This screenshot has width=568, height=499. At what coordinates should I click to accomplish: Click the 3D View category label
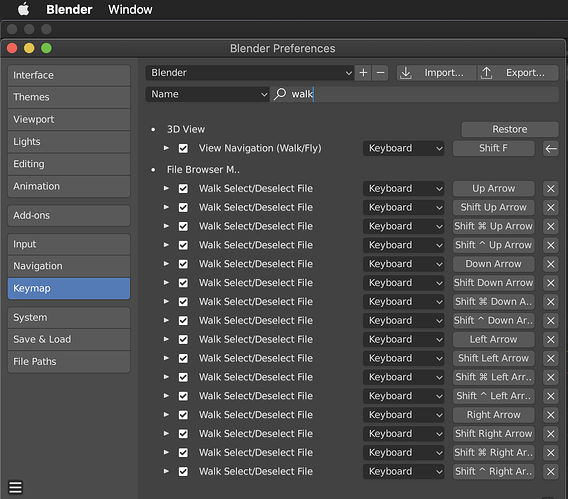[186, 129]
